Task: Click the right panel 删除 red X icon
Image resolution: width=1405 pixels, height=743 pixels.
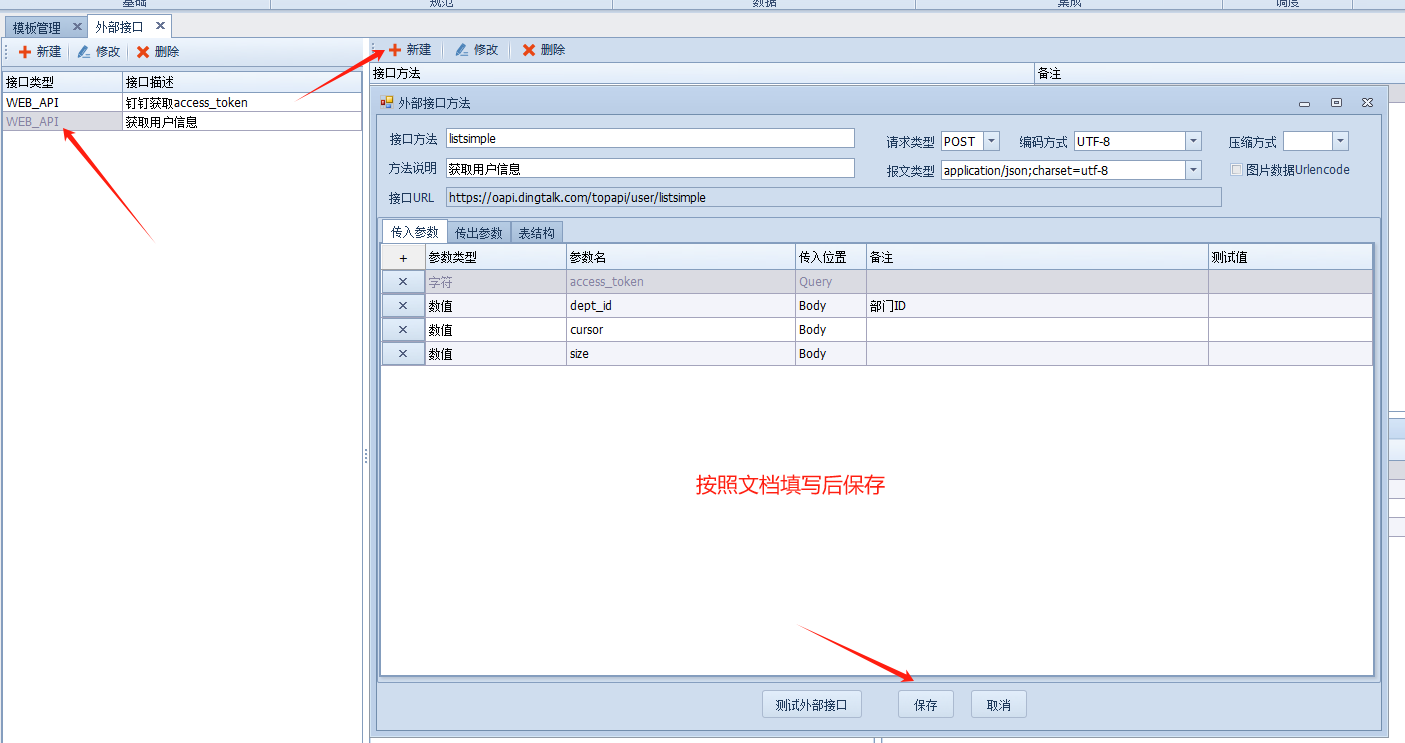Action: [529, 50]
